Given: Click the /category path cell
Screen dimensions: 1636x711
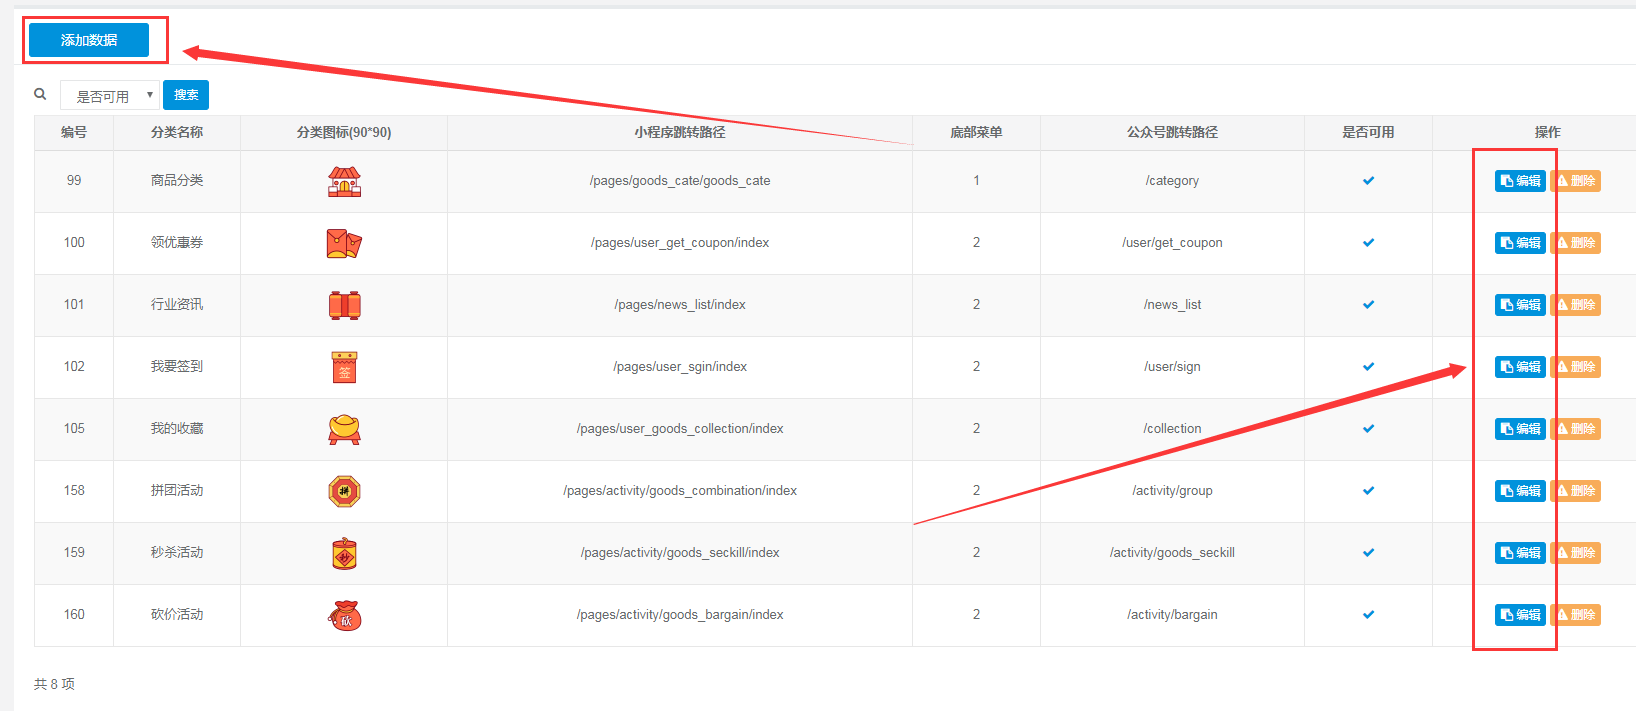Looking at the screenshot, I should 1172,181.
